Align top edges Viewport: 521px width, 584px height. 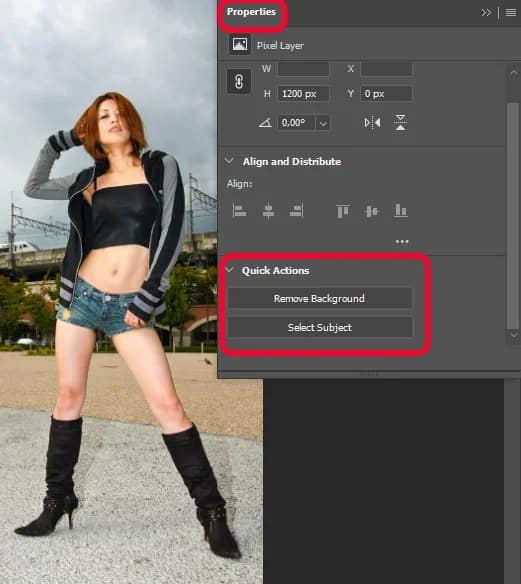click(343, 211)
